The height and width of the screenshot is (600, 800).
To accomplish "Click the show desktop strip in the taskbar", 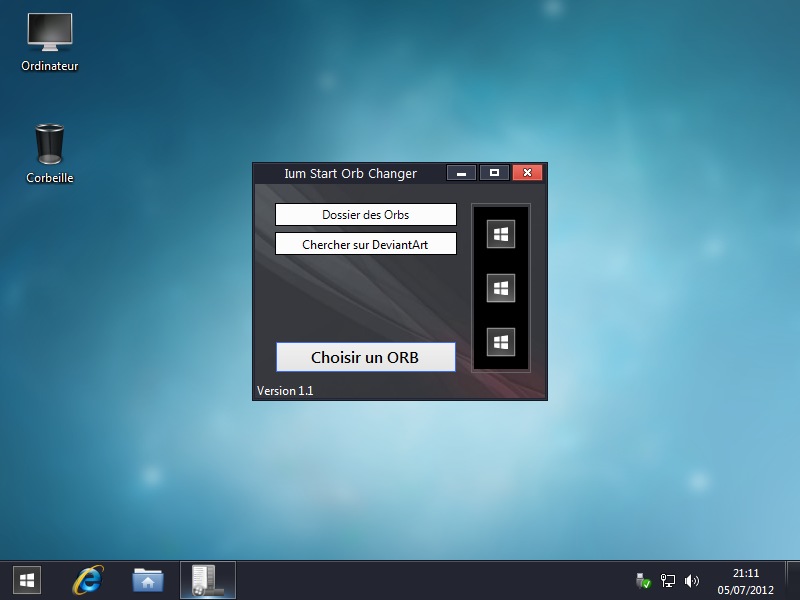I will click(x=793, y=581).
